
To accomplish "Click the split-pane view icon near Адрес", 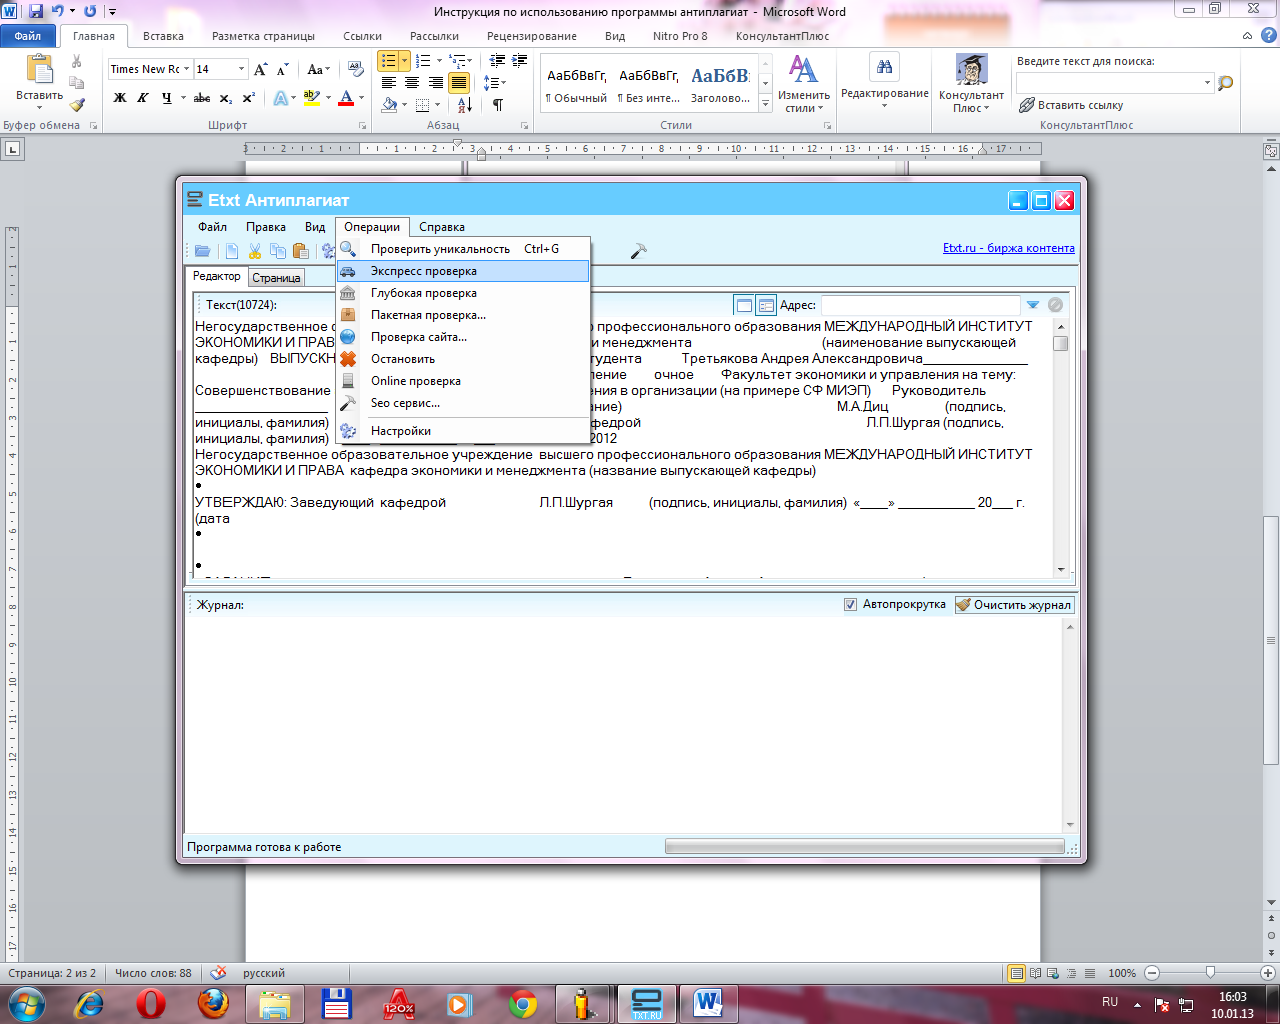I will 766,305.
